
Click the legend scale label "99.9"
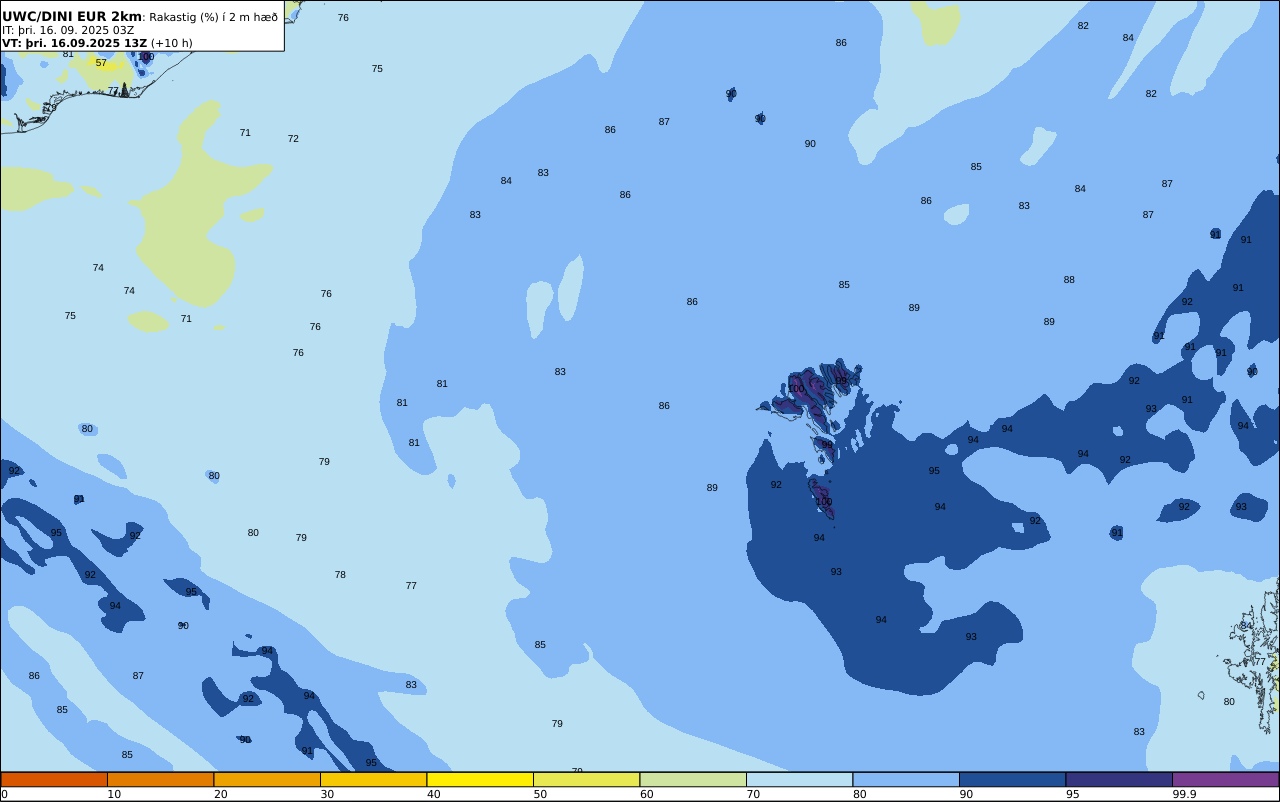pyautogui.click(x=1184, y=794)
